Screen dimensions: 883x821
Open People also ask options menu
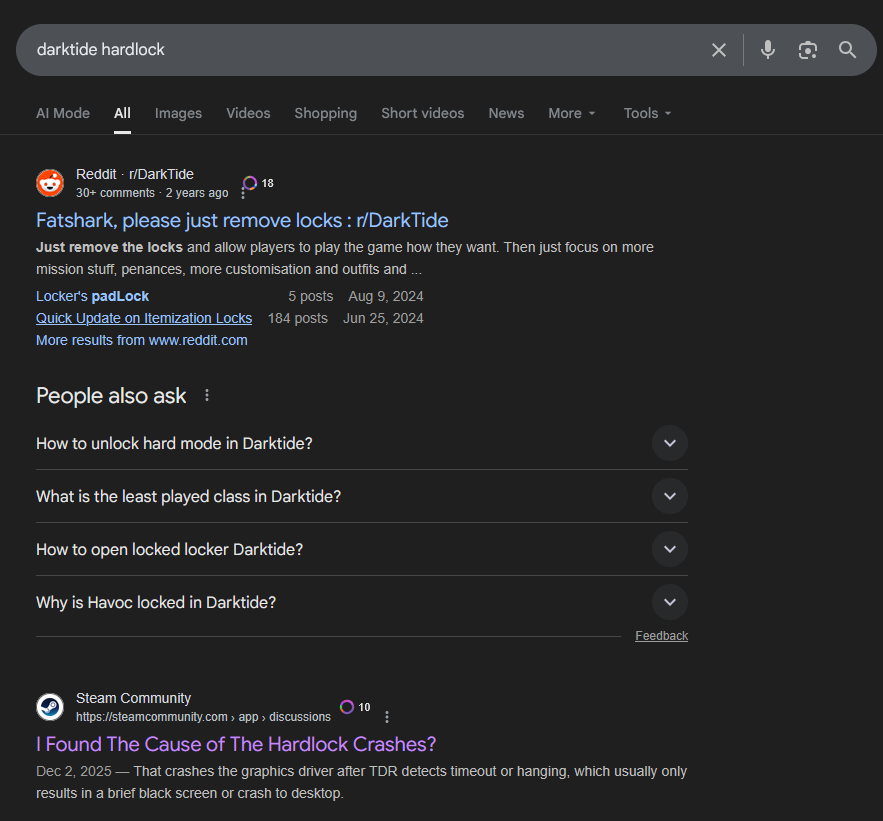coord(207,395)
